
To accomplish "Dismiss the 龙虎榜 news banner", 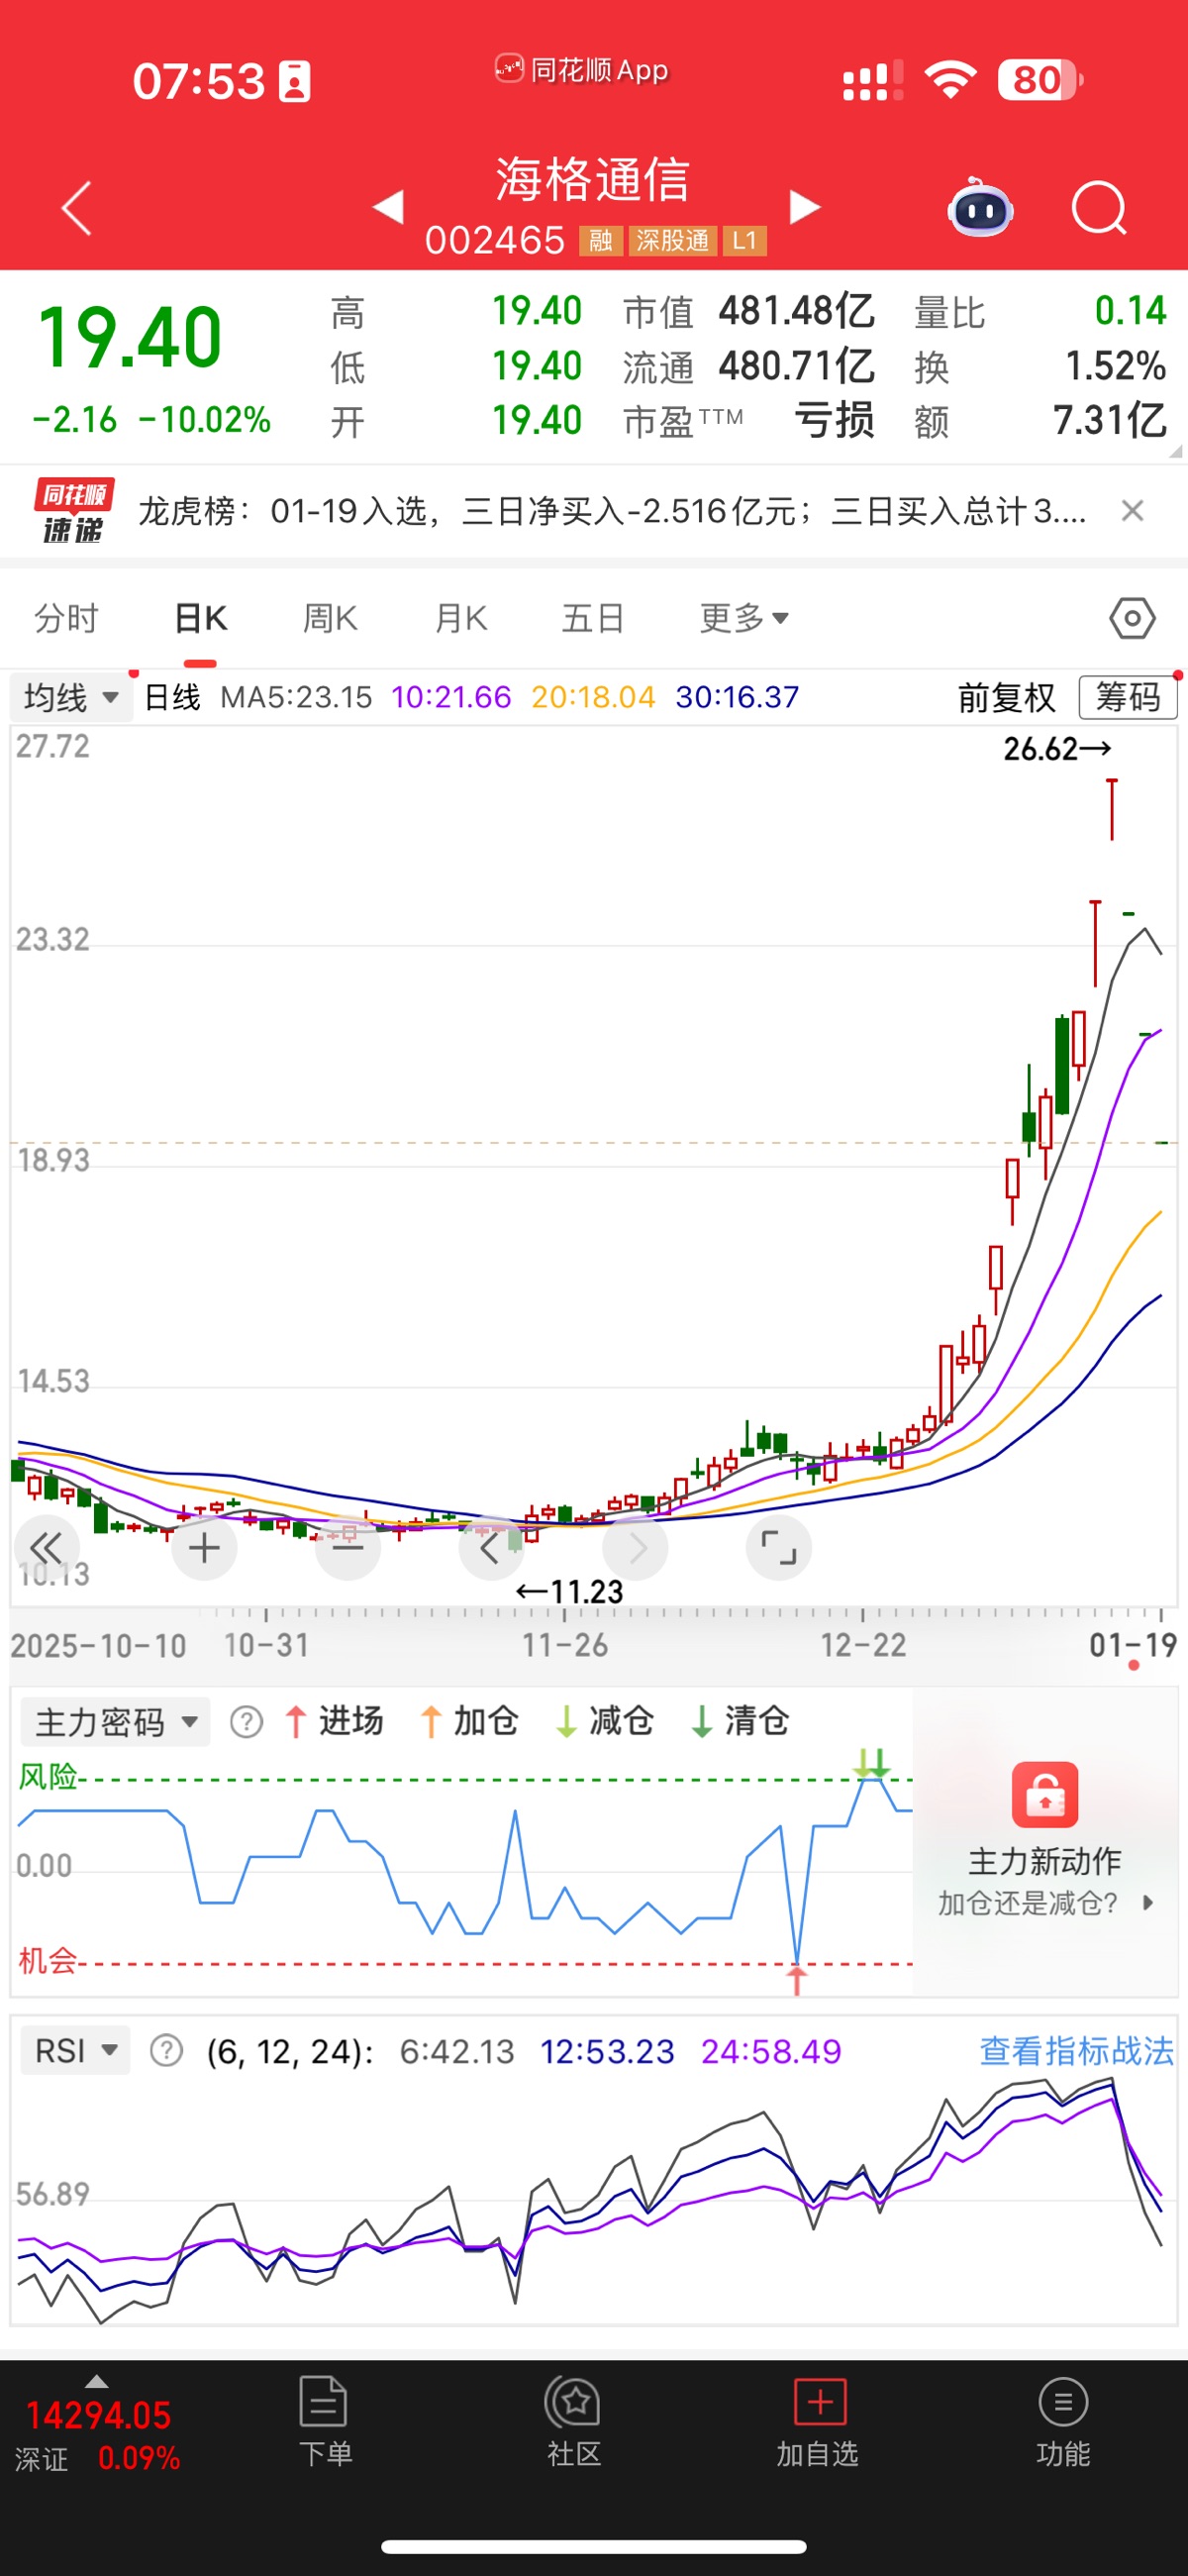I will (1132, 511).
